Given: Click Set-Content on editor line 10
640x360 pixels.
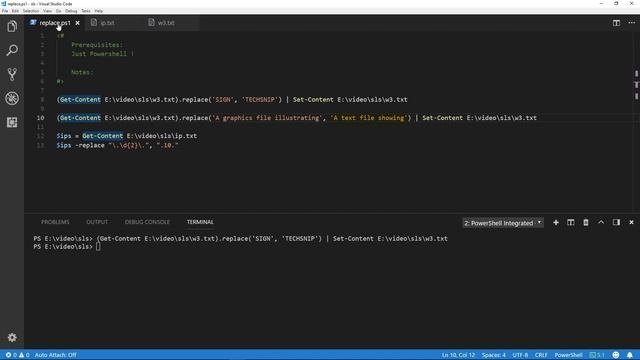Looking at the screenshot, I should (x=442, y=118).
